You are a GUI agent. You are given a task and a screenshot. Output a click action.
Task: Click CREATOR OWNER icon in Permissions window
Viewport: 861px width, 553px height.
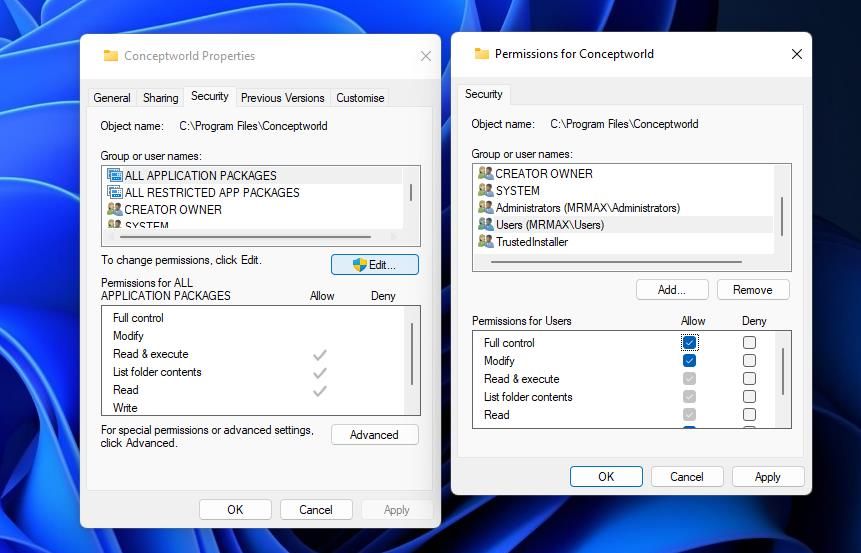tap(485, 173)
